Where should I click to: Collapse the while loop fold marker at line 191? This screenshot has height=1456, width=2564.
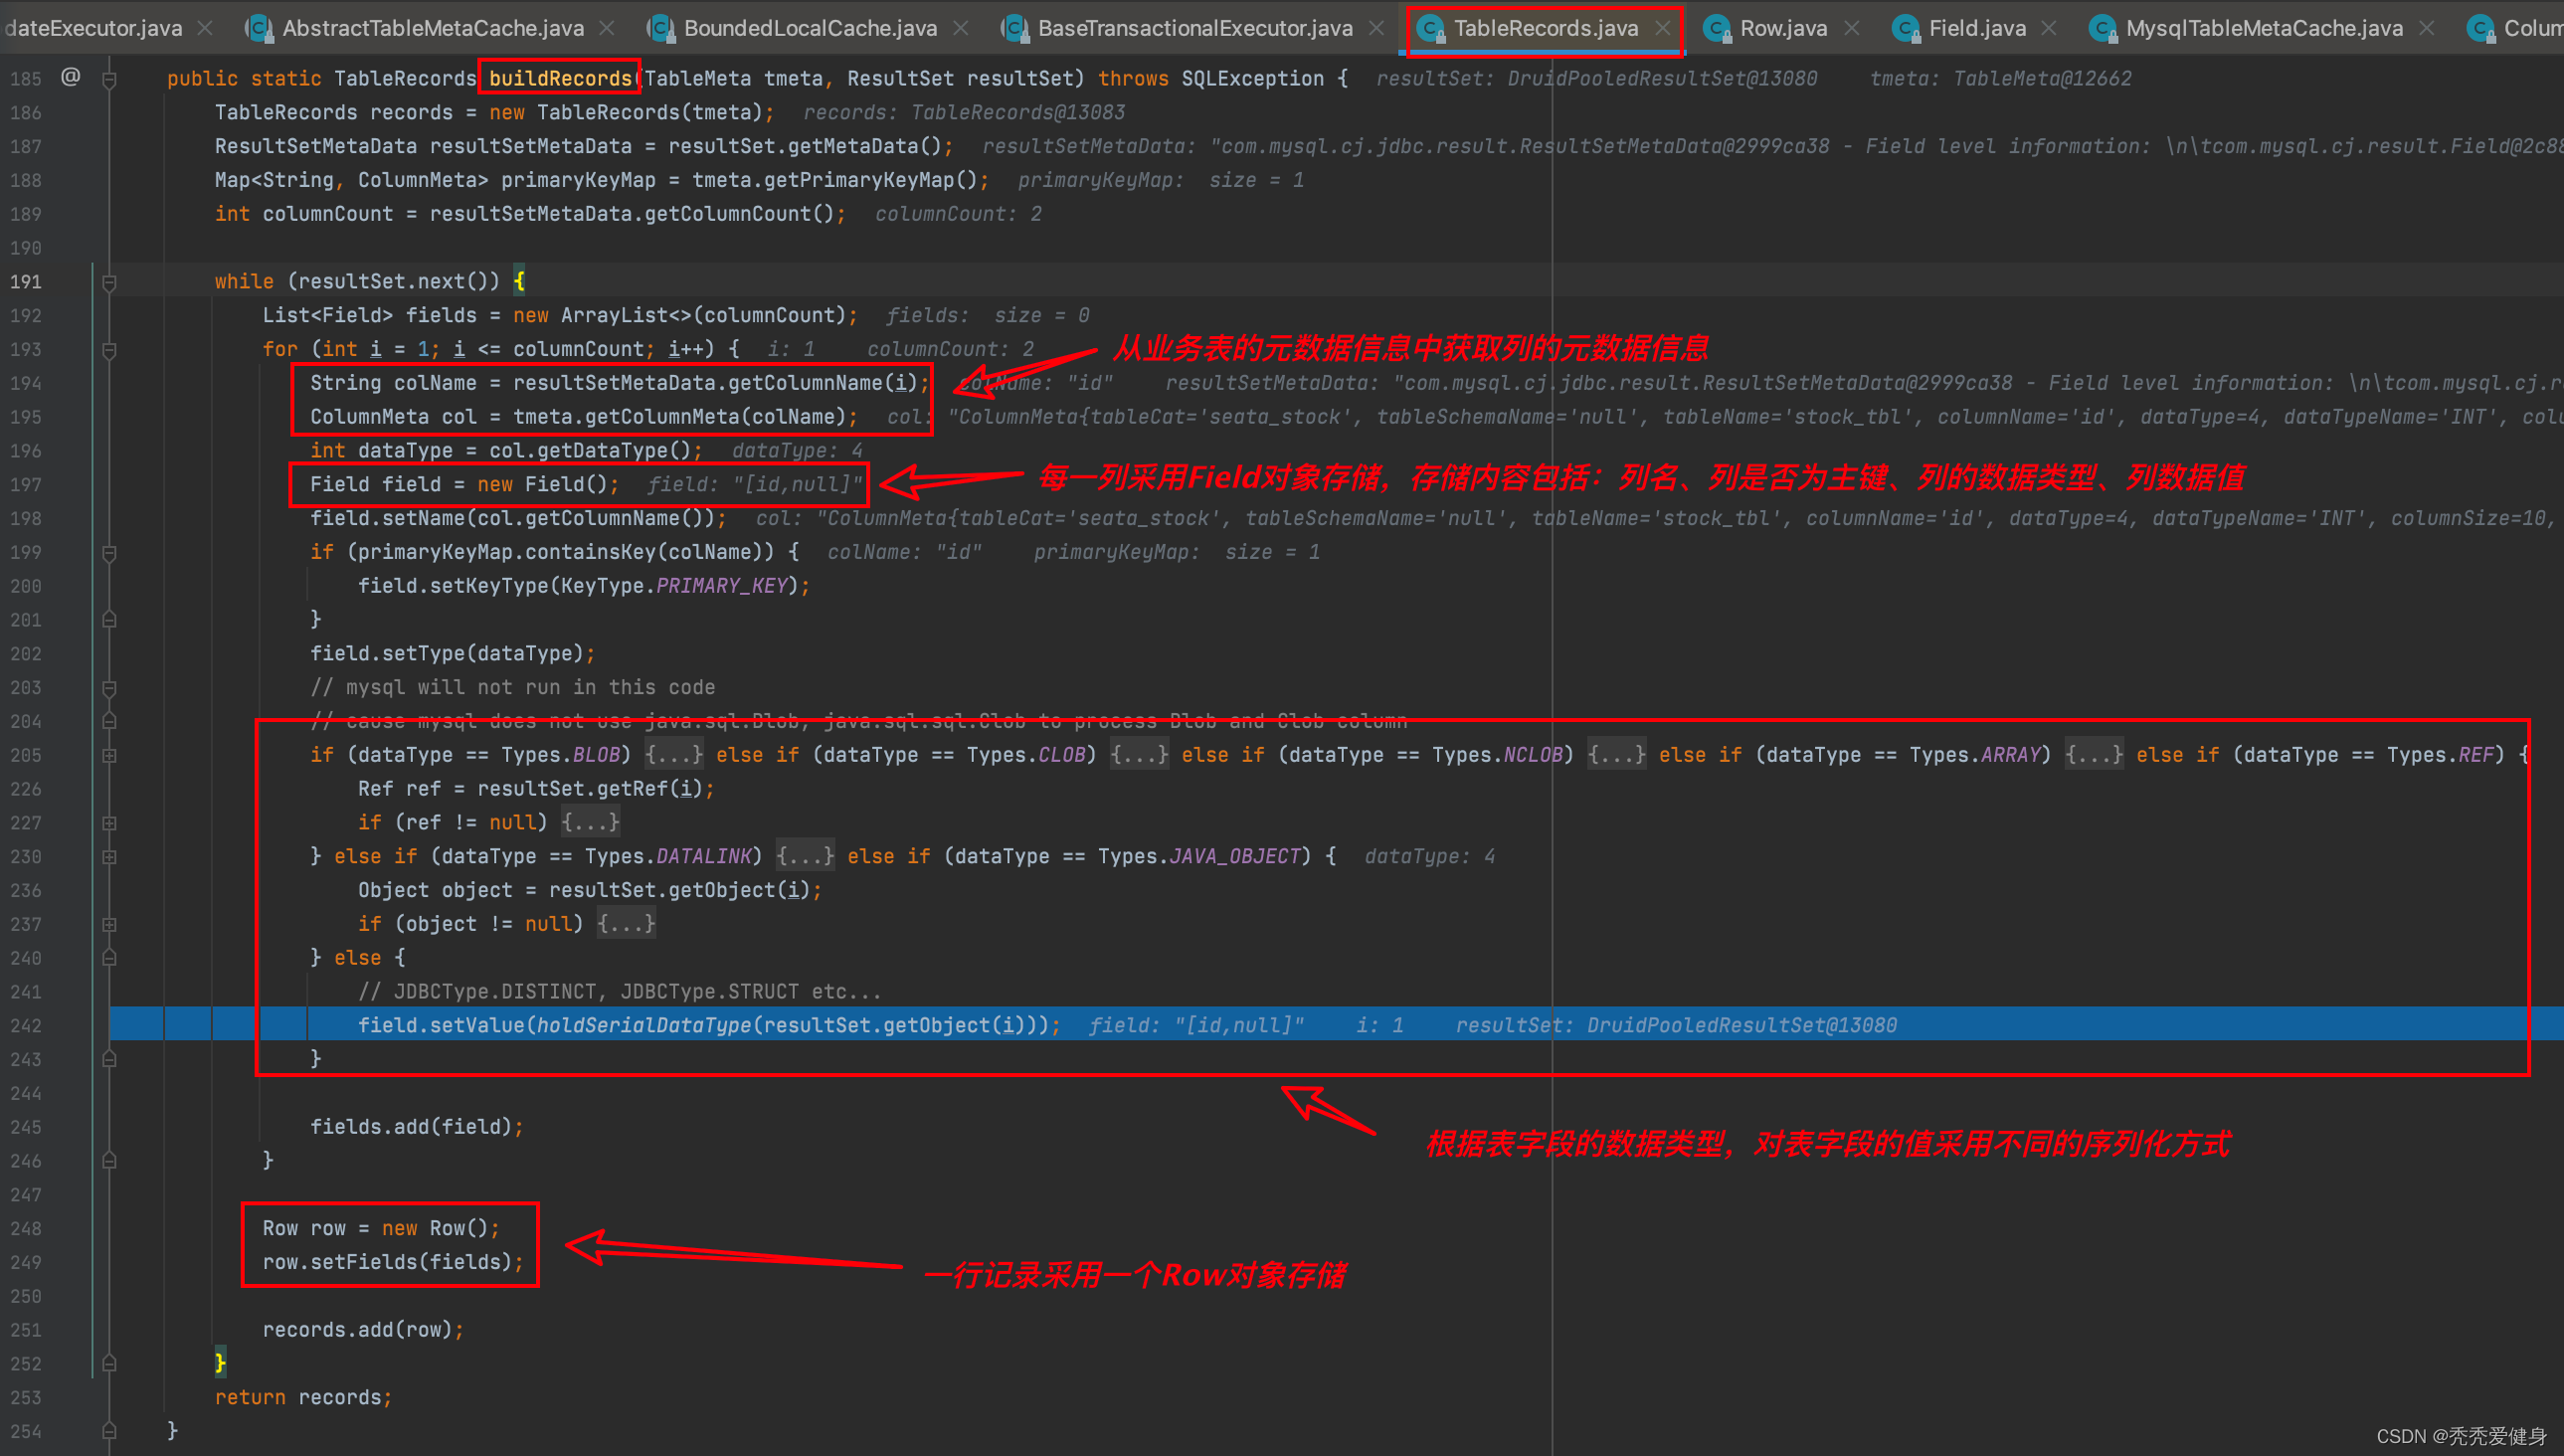pos(109,282)
